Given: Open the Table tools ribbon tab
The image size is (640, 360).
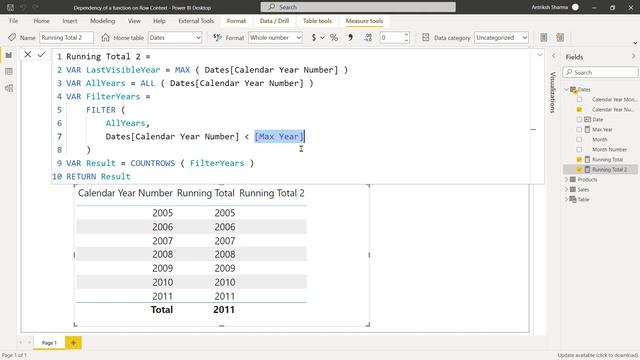Looking at the screenshot, I should click(x=317, y=21).
